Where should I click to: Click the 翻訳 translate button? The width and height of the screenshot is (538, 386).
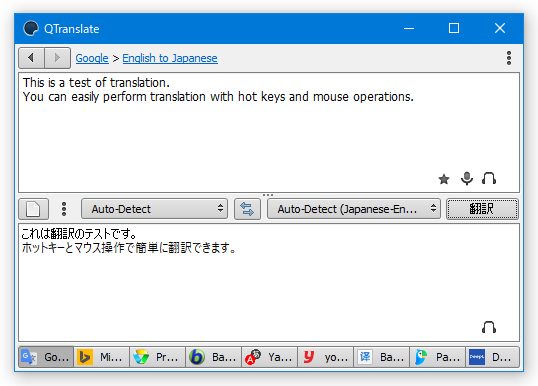(482, 209)
